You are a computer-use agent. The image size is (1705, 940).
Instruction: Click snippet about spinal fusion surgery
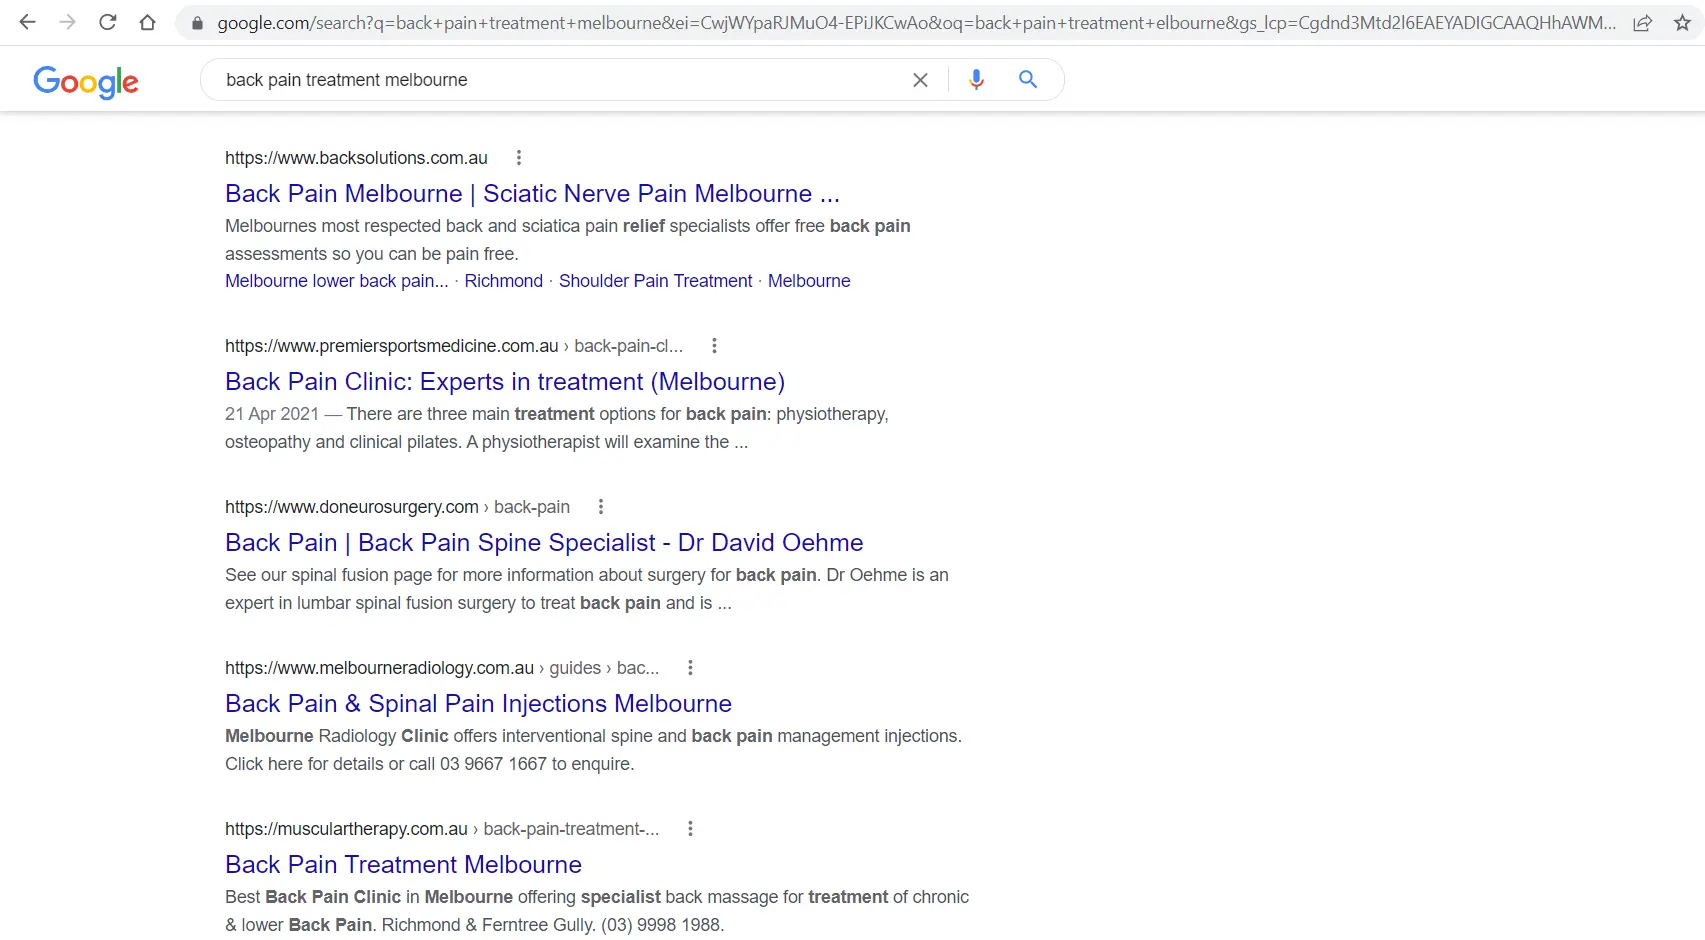coord(587,589)
